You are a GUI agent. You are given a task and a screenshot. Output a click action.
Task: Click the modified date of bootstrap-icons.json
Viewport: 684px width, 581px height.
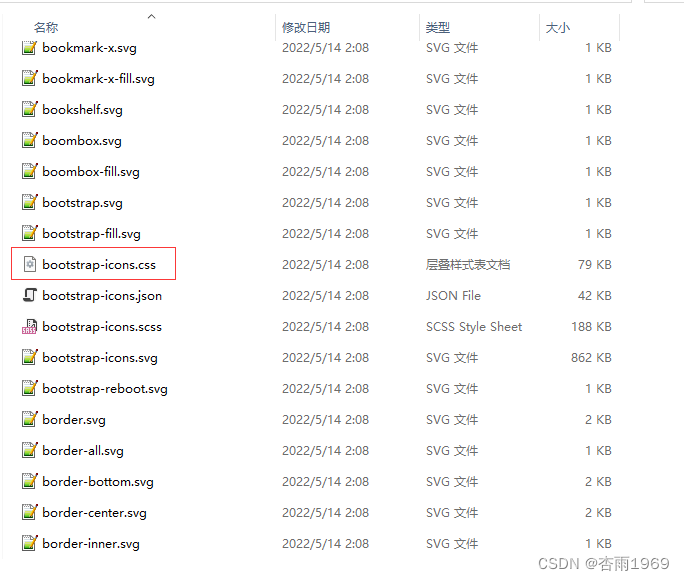(325, 295)
